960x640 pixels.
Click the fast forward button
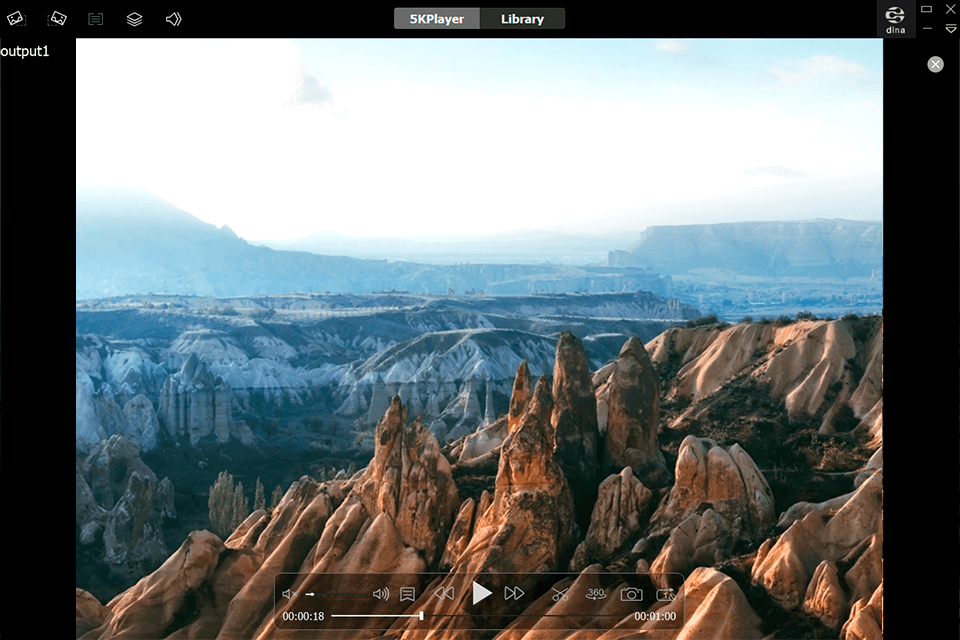pyautogui.click(x=514, y=594)
